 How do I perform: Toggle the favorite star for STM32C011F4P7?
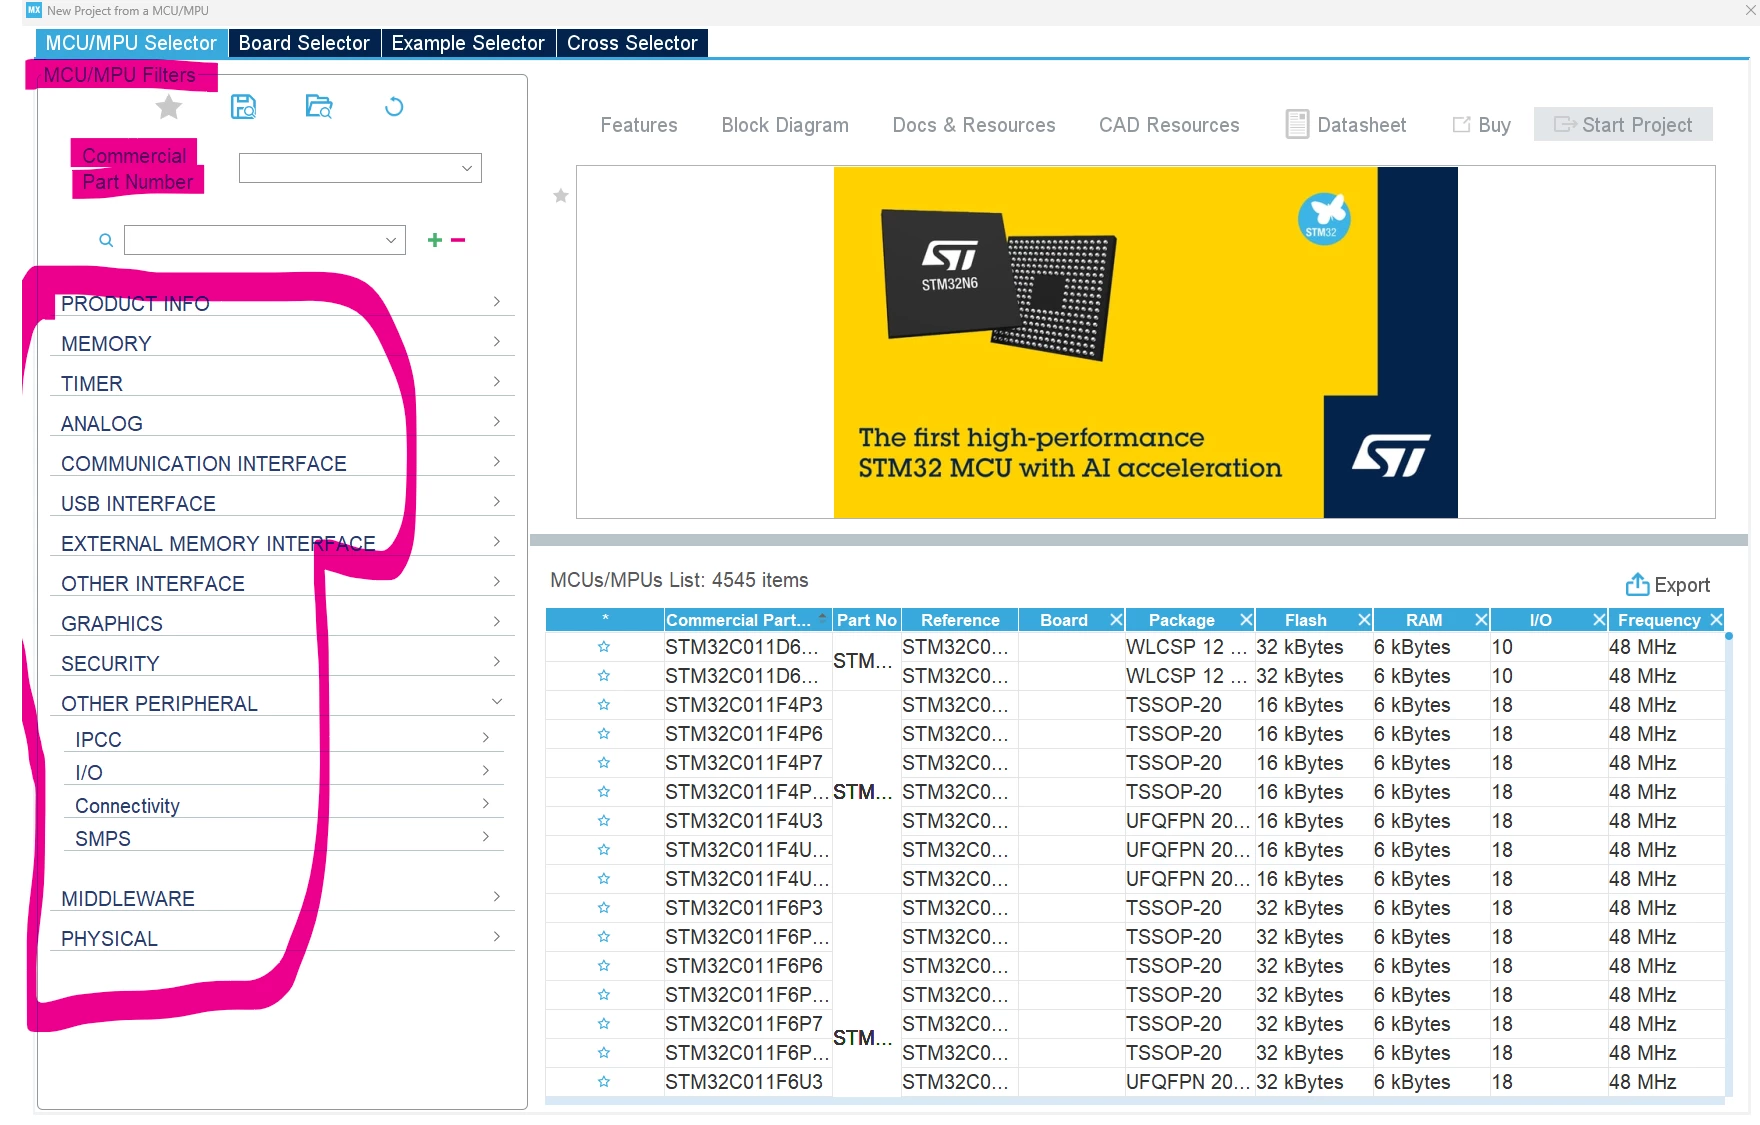coord(604,763)
